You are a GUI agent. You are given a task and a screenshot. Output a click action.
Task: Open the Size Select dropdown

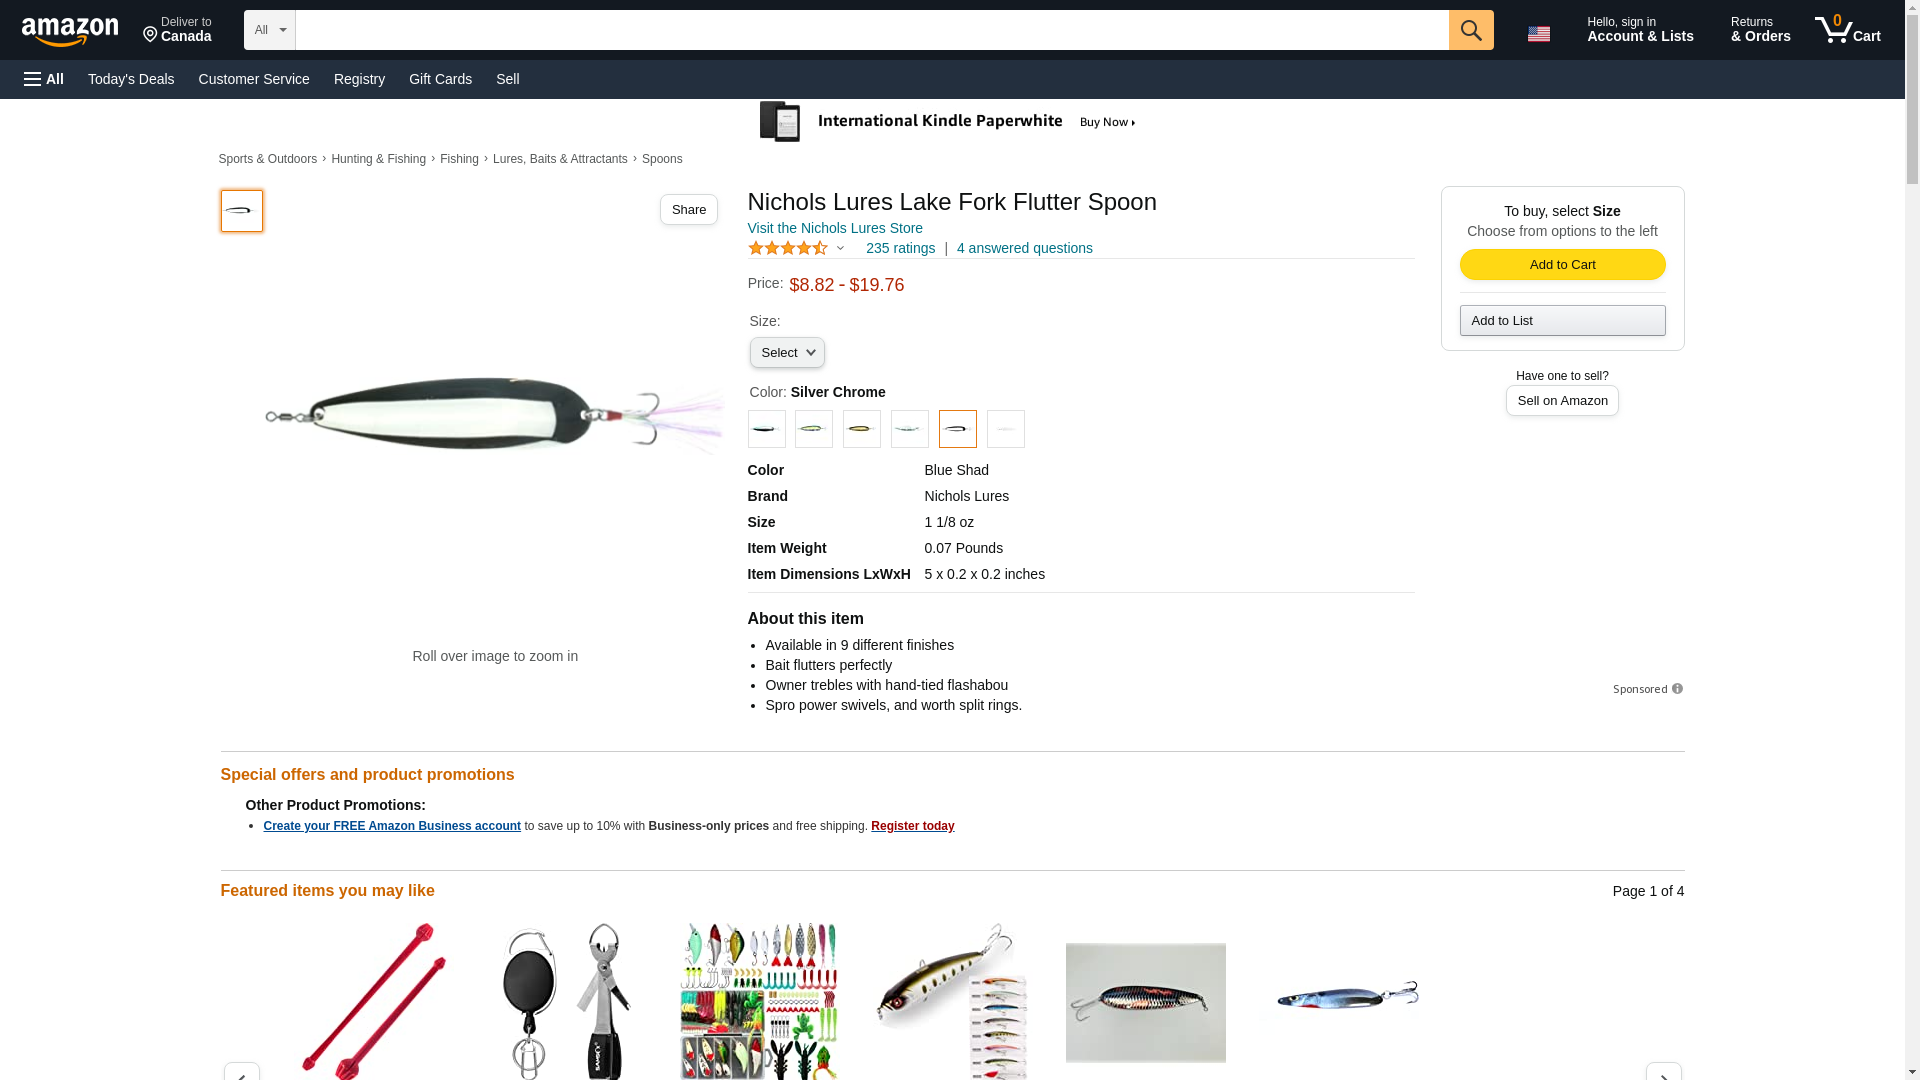[787, 353]
